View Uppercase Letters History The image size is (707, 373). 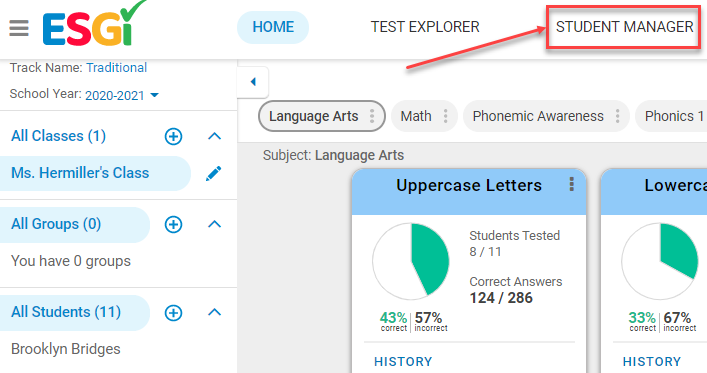[x=403, y=361]
